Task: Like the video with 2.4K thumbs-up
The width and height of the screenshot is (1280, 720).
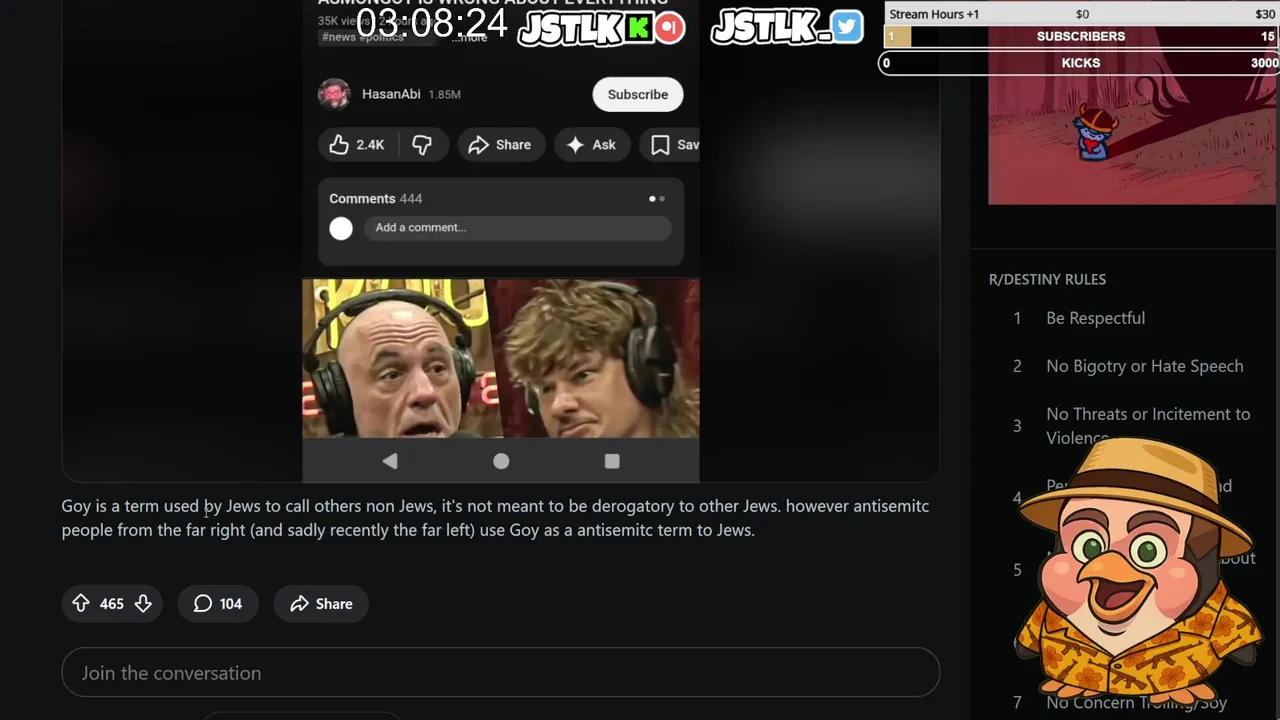Action: click(x=357, y=145)
